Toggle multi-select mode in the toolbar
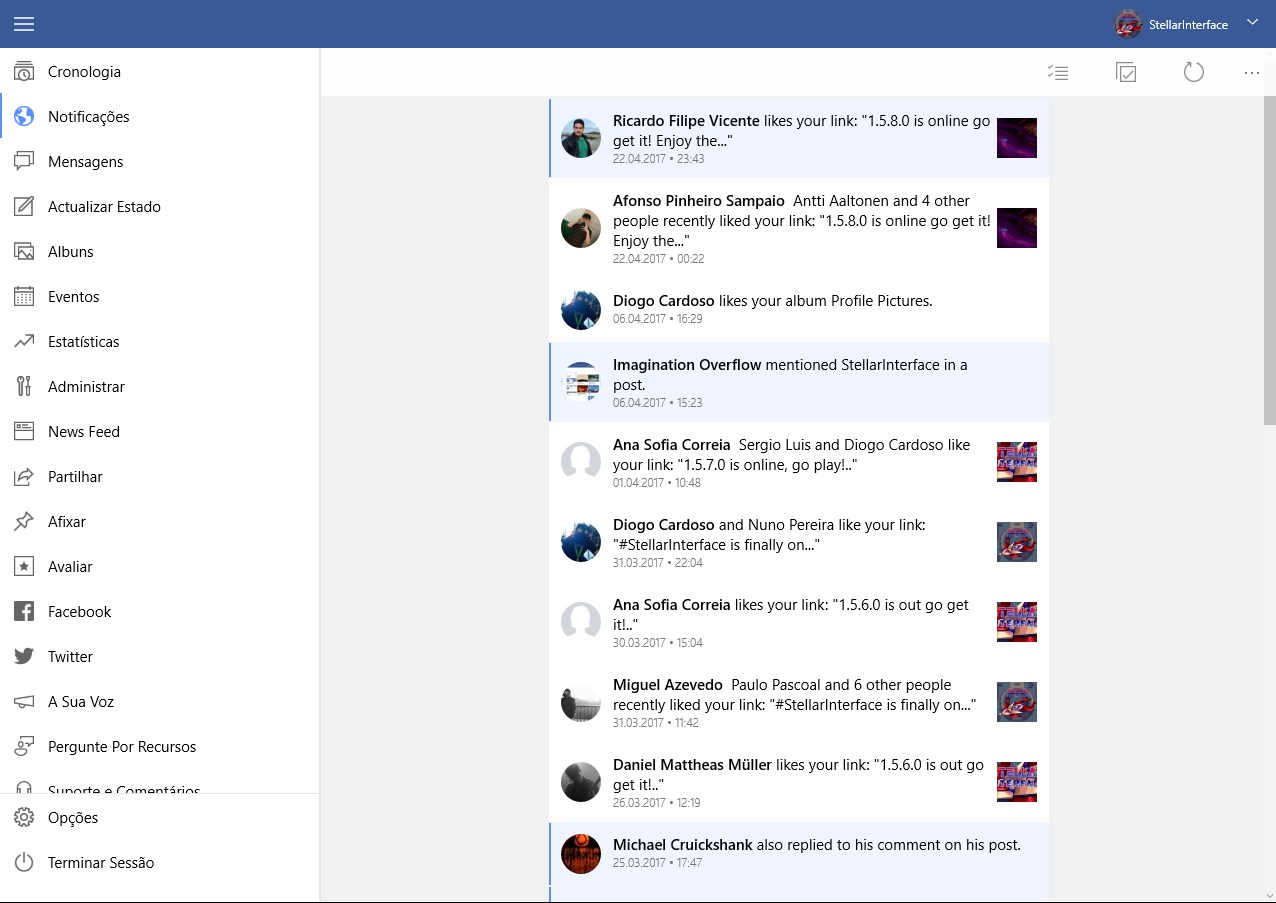1276x903 pixels. tap(1058, 72)
